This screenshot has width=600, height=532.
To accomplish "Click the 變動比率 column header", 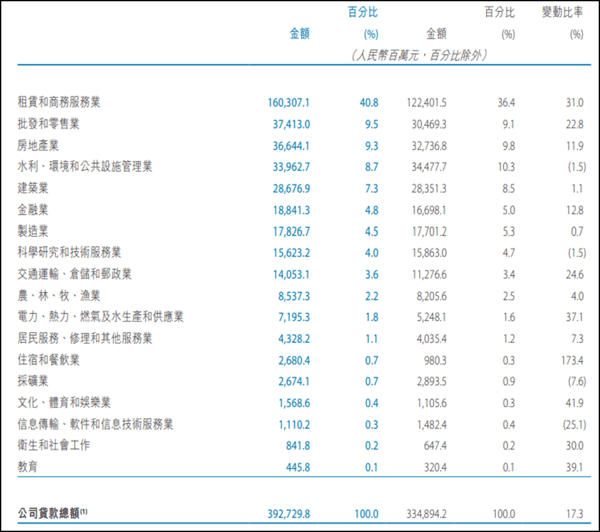I will [x=560, y=13].
